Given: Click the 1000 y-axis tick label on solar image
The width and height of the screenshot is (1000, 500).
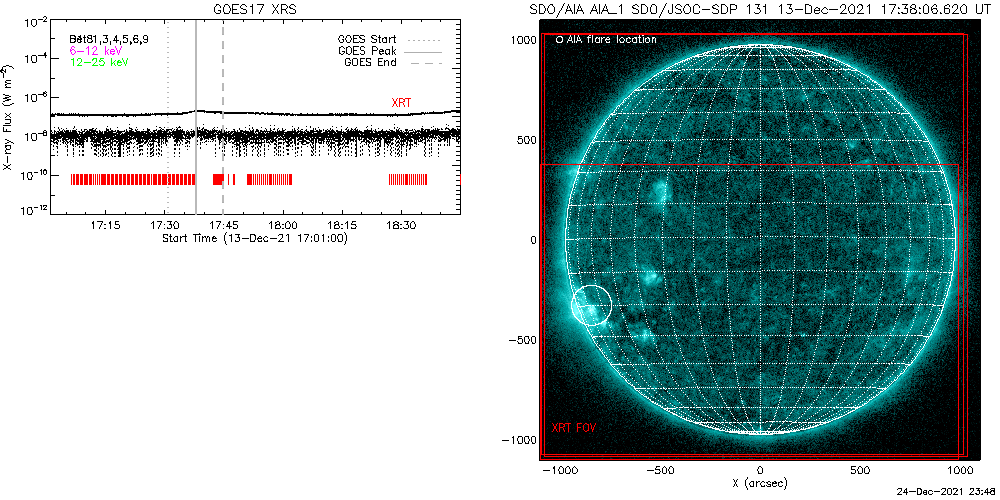Looking at the screenshot, I should pos(522,40).
